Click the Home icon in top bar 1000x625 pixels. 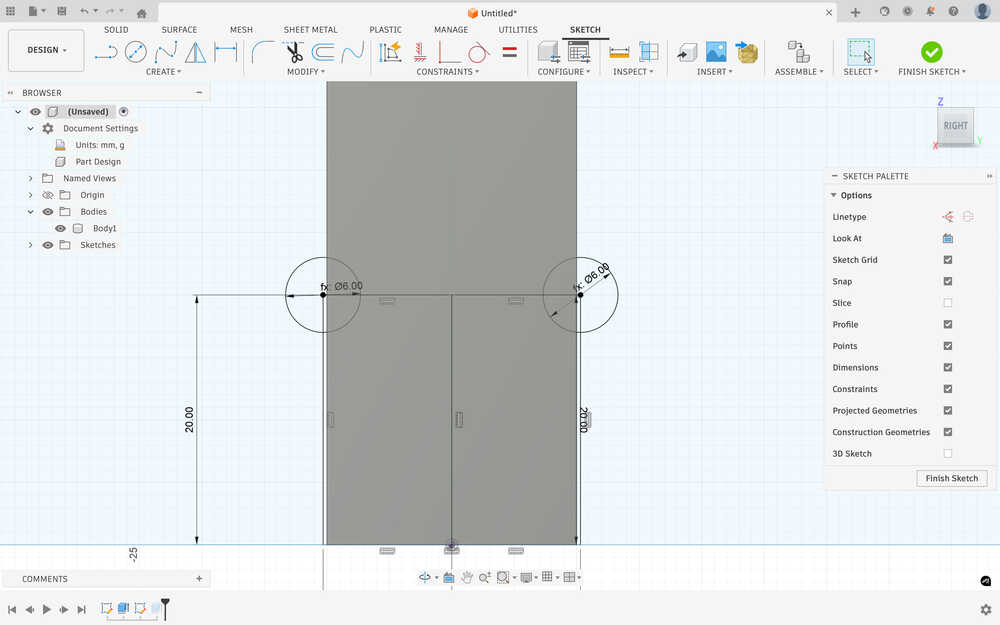[x=142, y=13]
